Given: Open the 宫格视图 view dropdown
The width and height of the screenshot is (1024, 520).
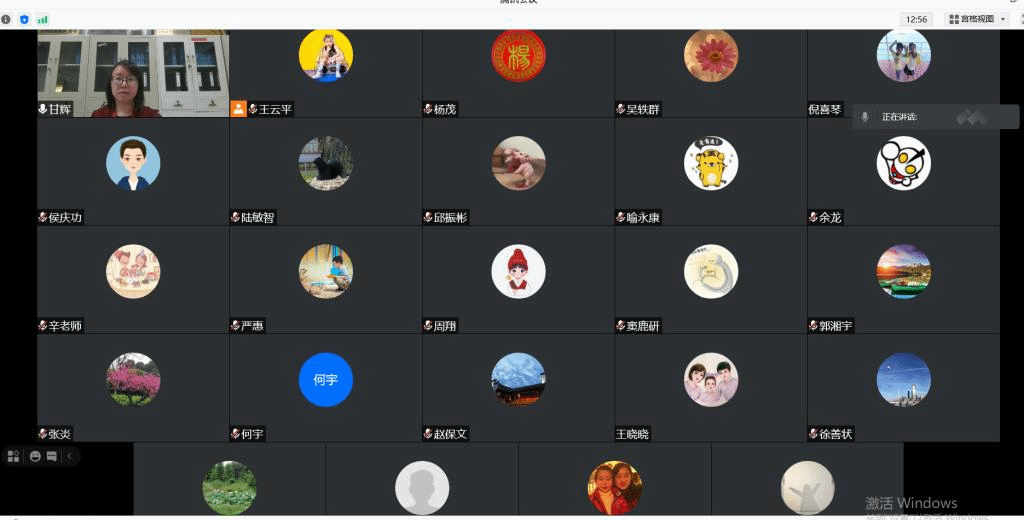Looking at the screenshot, I should [977, 19].
